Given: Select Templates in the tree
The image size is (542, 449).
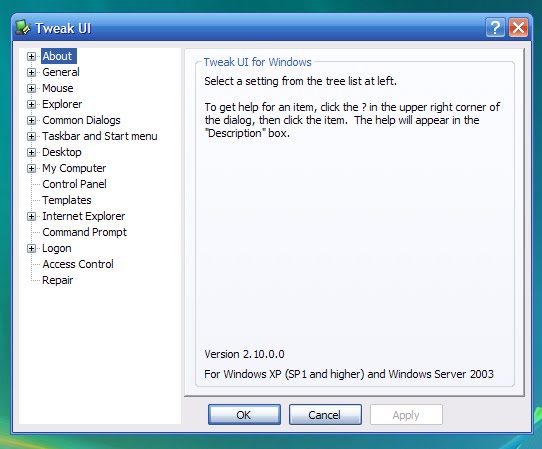Looking at the screenshot, I should (x=67, y=200).
